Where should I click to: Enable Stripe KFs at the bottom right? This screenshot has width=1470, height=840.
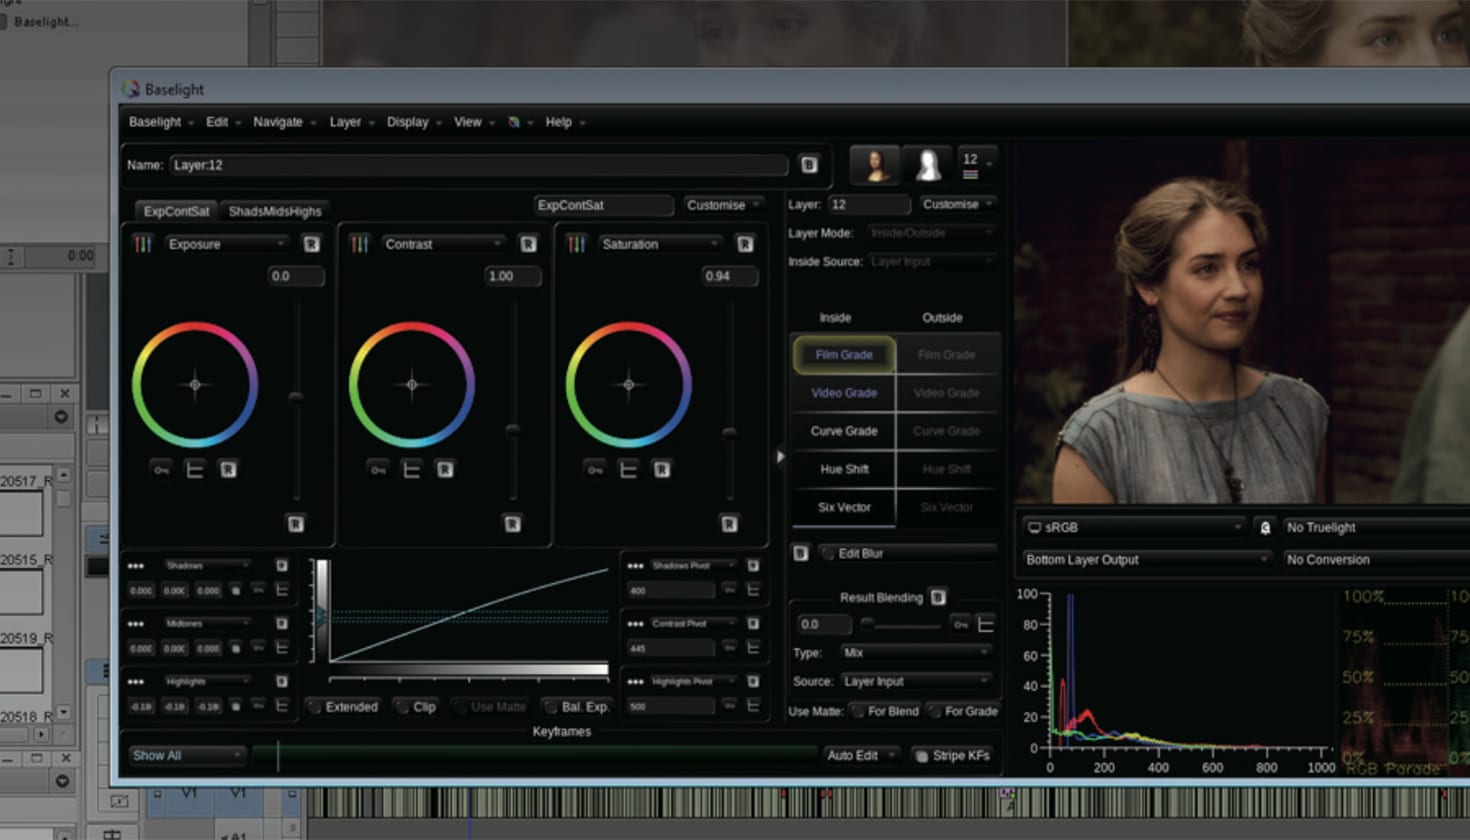click(952, 756)
